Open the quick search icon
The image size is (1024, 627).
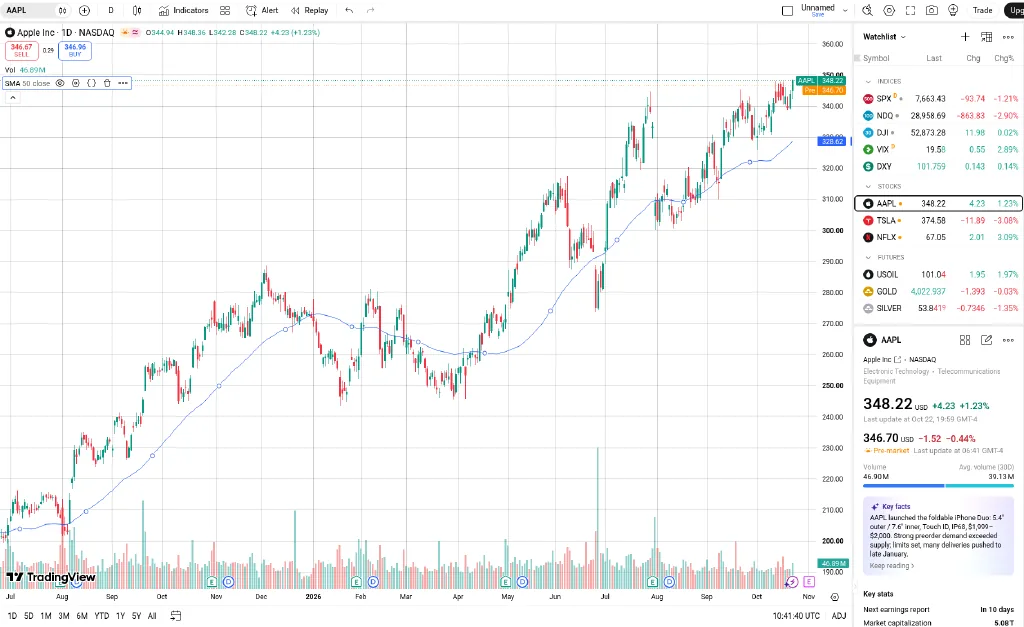point(867,10)
